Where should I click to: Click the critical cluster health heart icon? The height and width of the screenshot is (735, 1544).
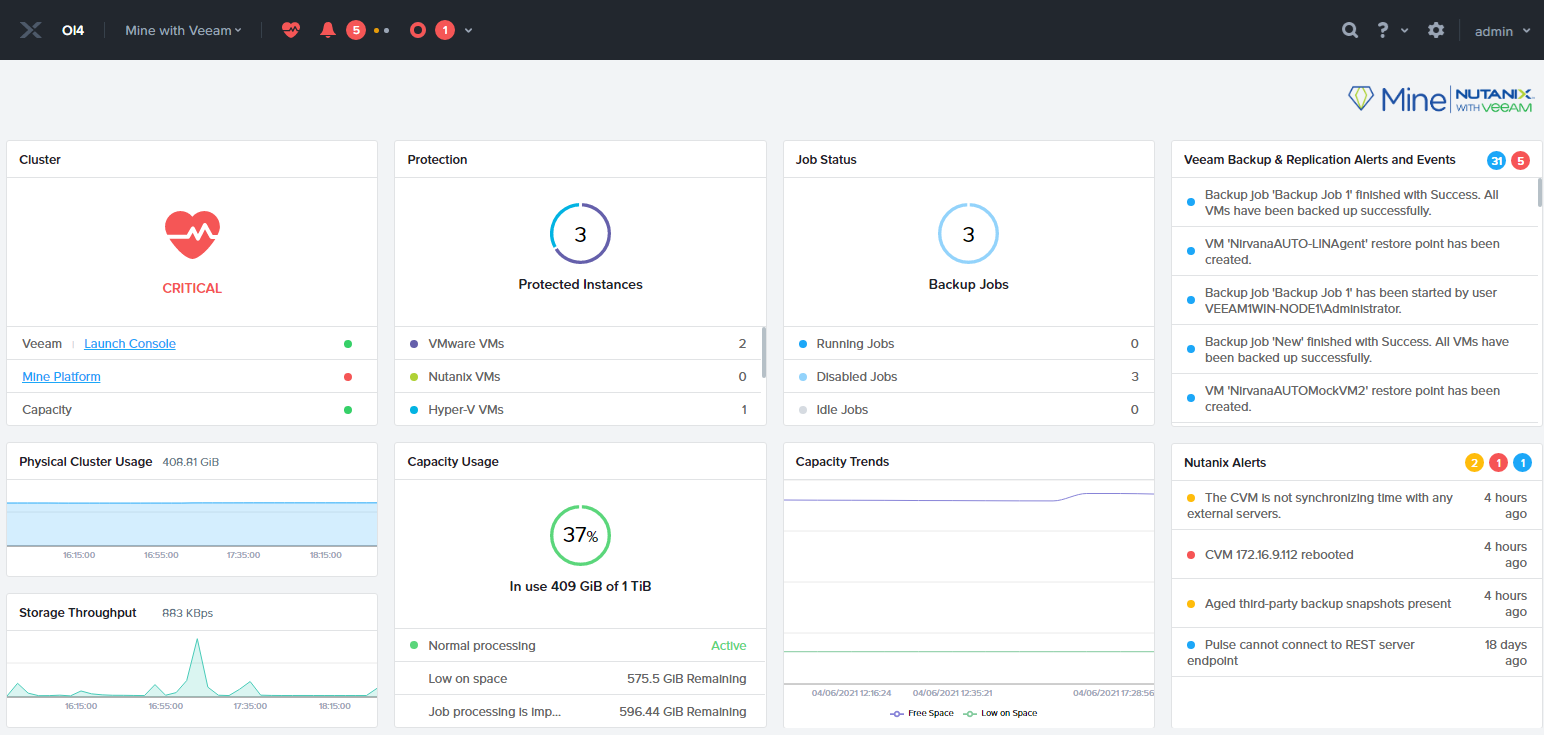pyautogui.click(x=192, y=235)
